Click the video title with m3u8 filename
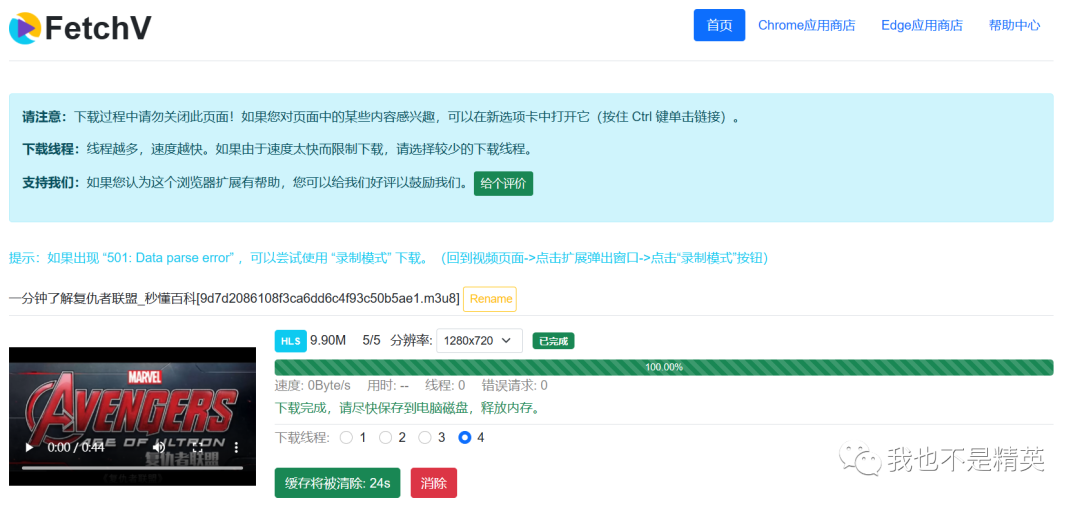 coord(234,298)
